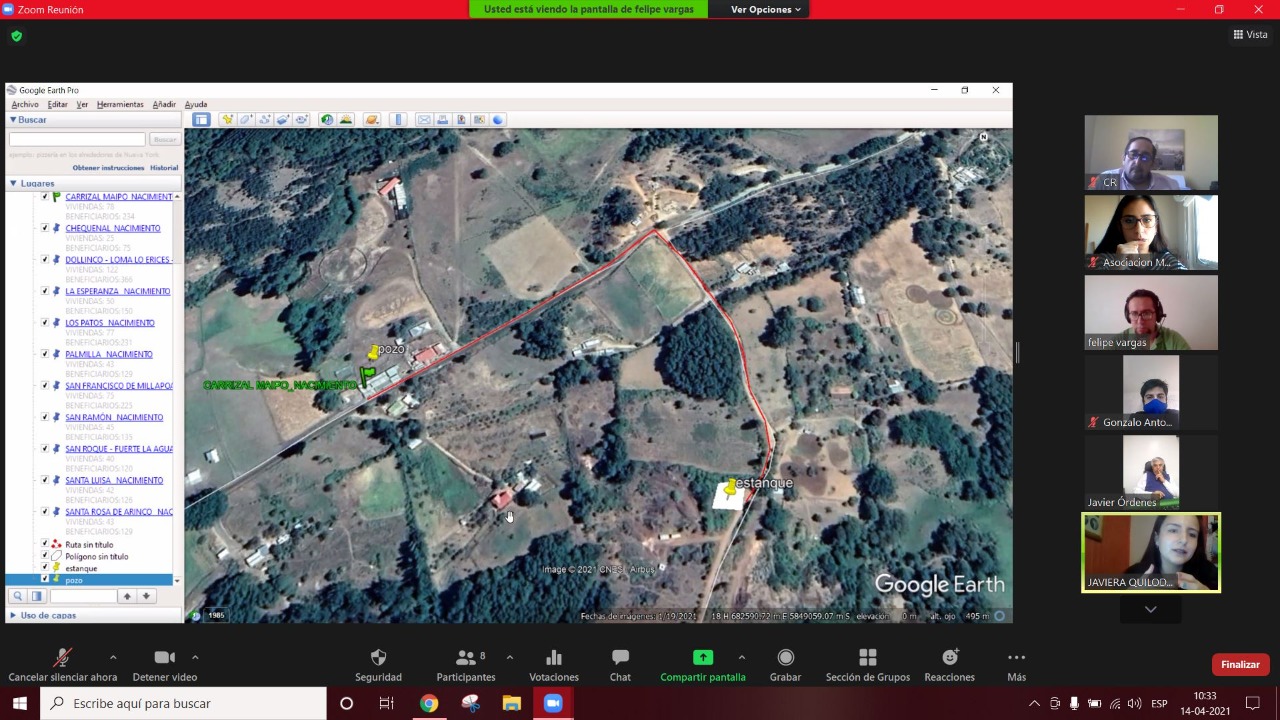
Task: Open Sección de Grupos breakout rooms
Action: click(867, 665)
